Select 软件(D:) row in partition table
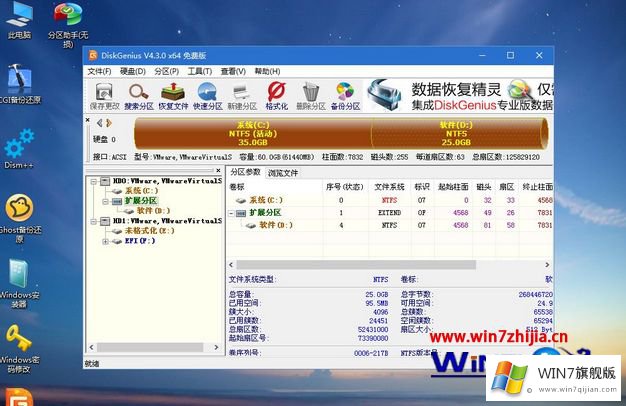This screenshot has height=406, width=626. pyautogui.click(x=390, y=225)
